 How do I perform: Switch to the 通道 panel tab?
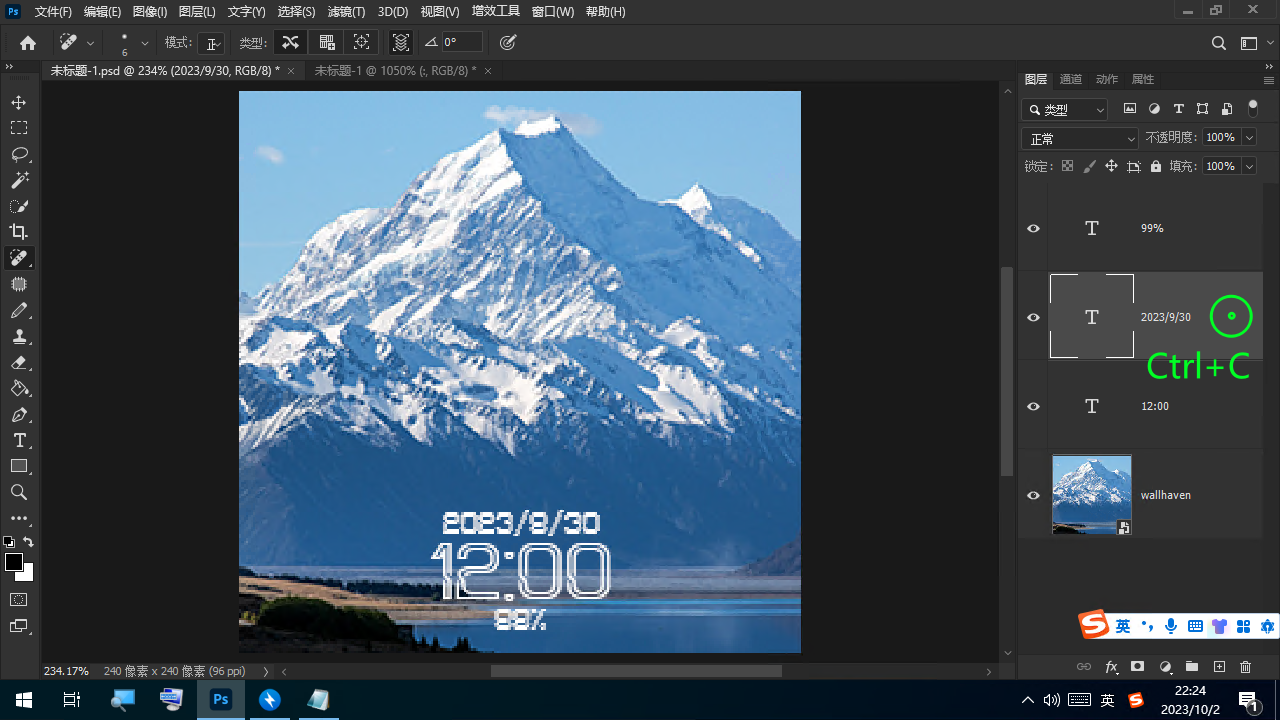point(1070,79)
